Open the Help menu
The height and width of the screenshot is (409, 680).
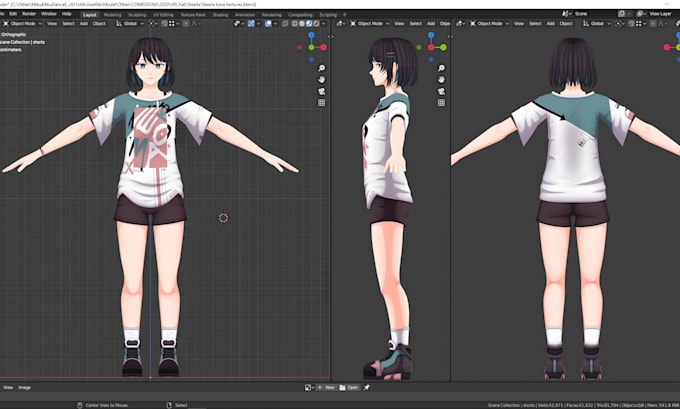[66, 14]
